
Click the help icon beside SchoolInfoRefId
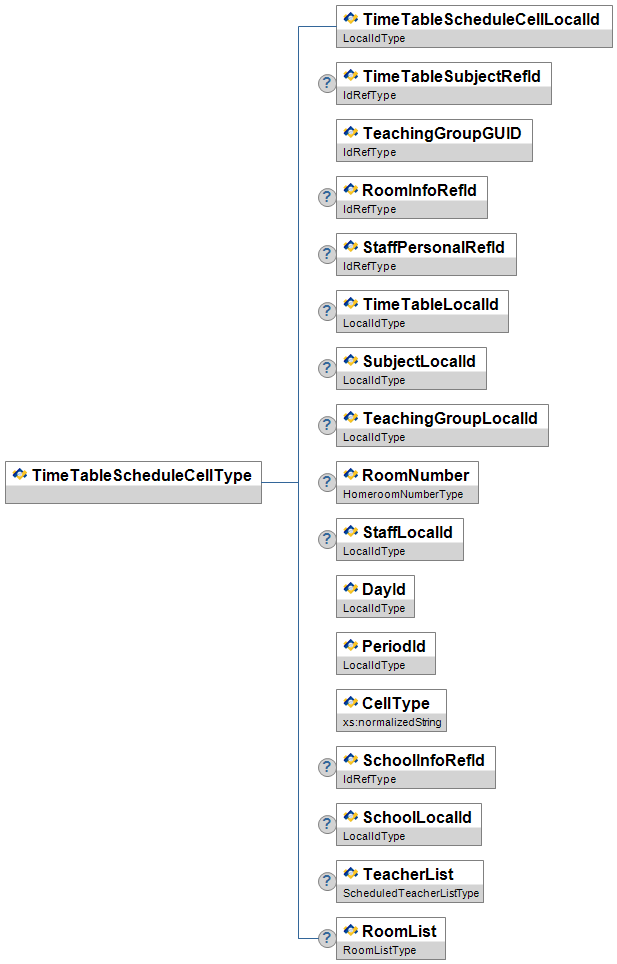coord(326,768)
